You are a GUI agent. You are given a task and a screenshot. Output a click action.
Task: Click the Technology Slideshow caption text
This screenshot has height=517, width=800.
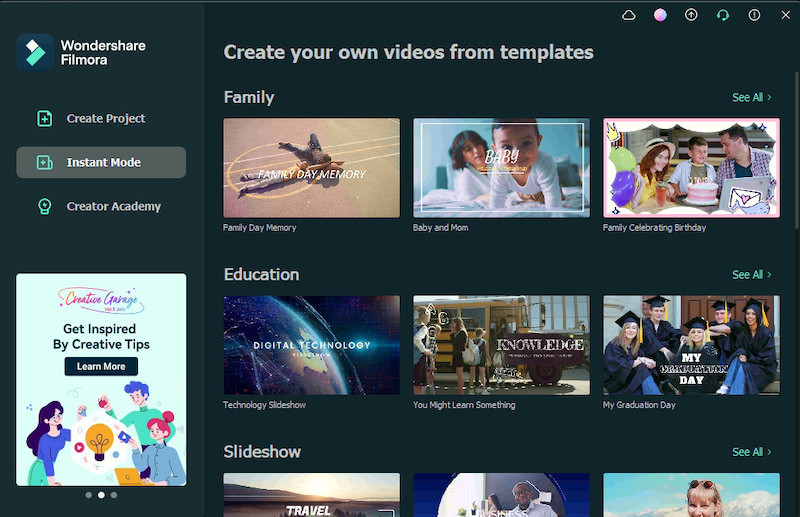[264, 405]
